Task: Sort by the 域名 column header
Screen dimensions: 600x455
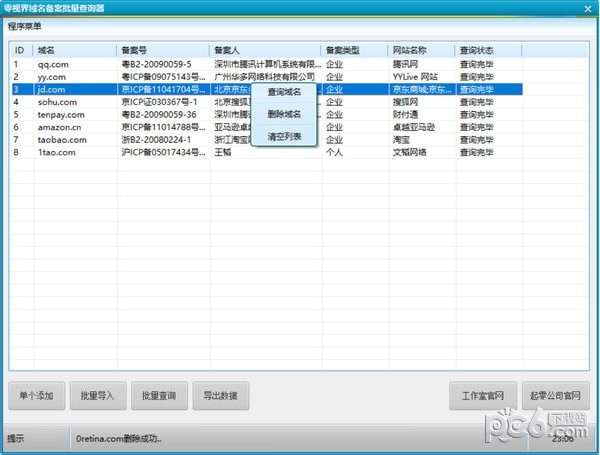Action: (x=75, y=50)
